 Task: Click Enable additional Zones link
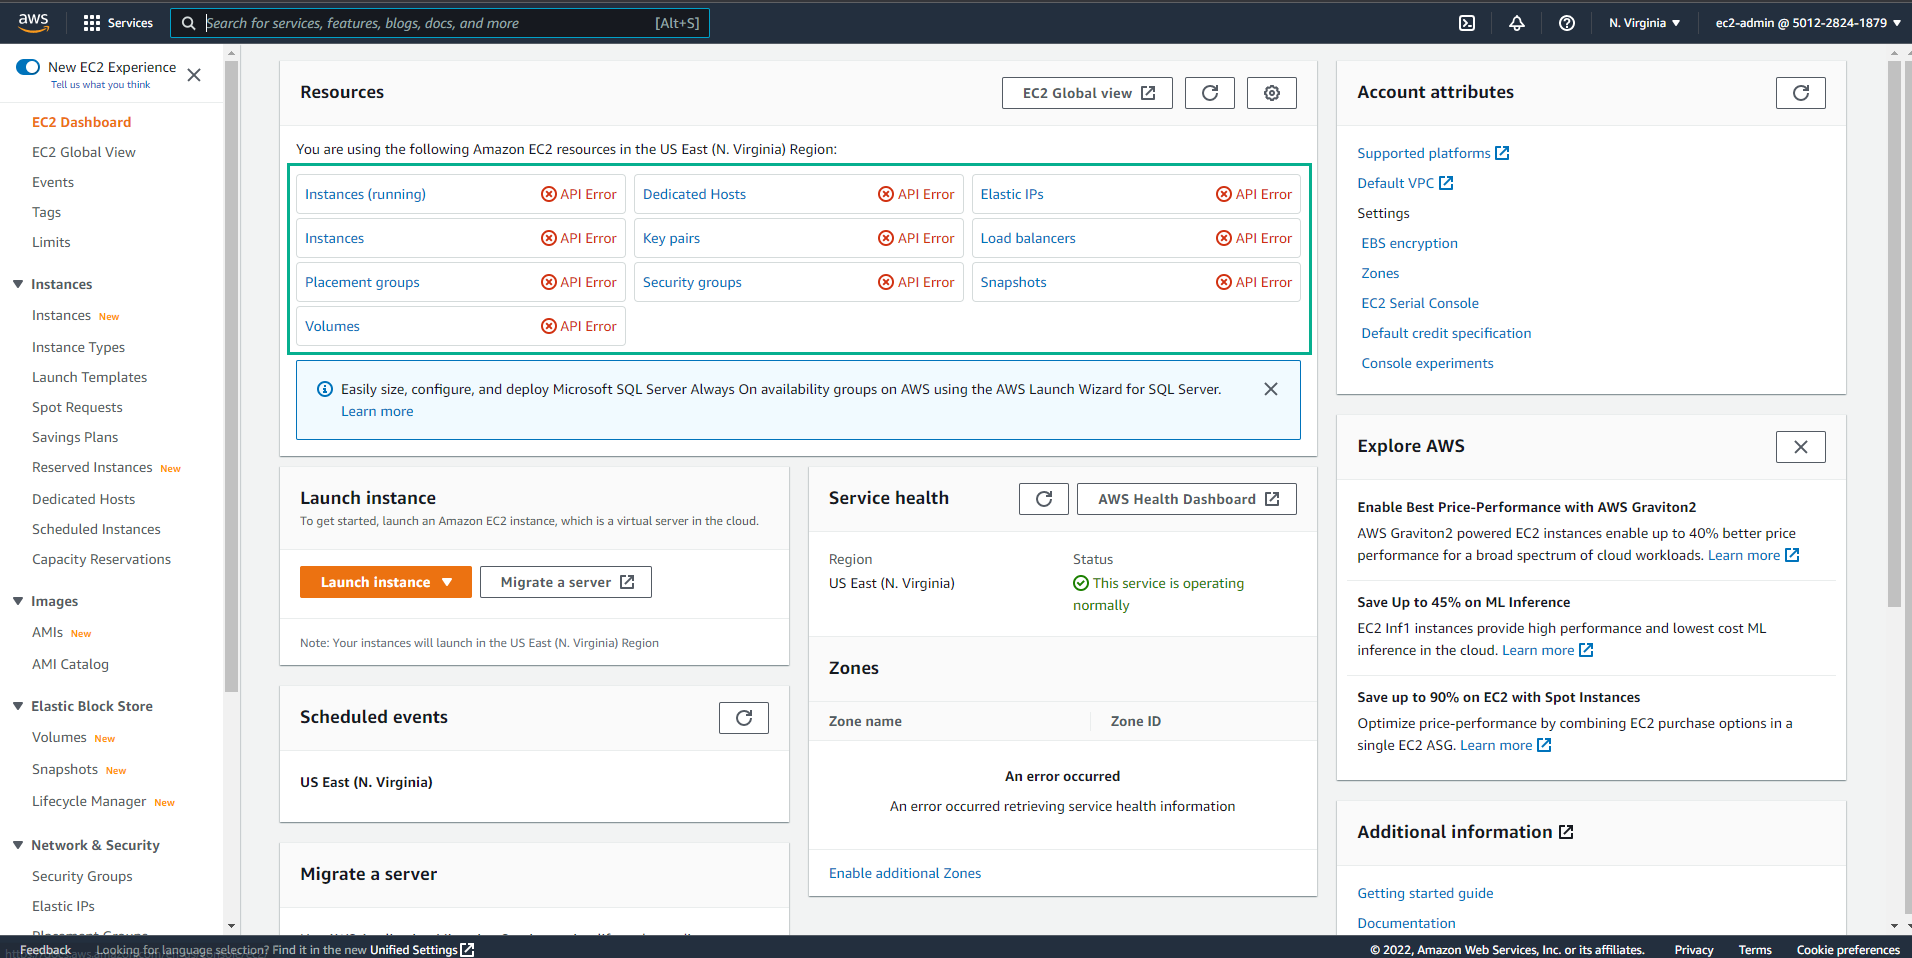(905, 873)
